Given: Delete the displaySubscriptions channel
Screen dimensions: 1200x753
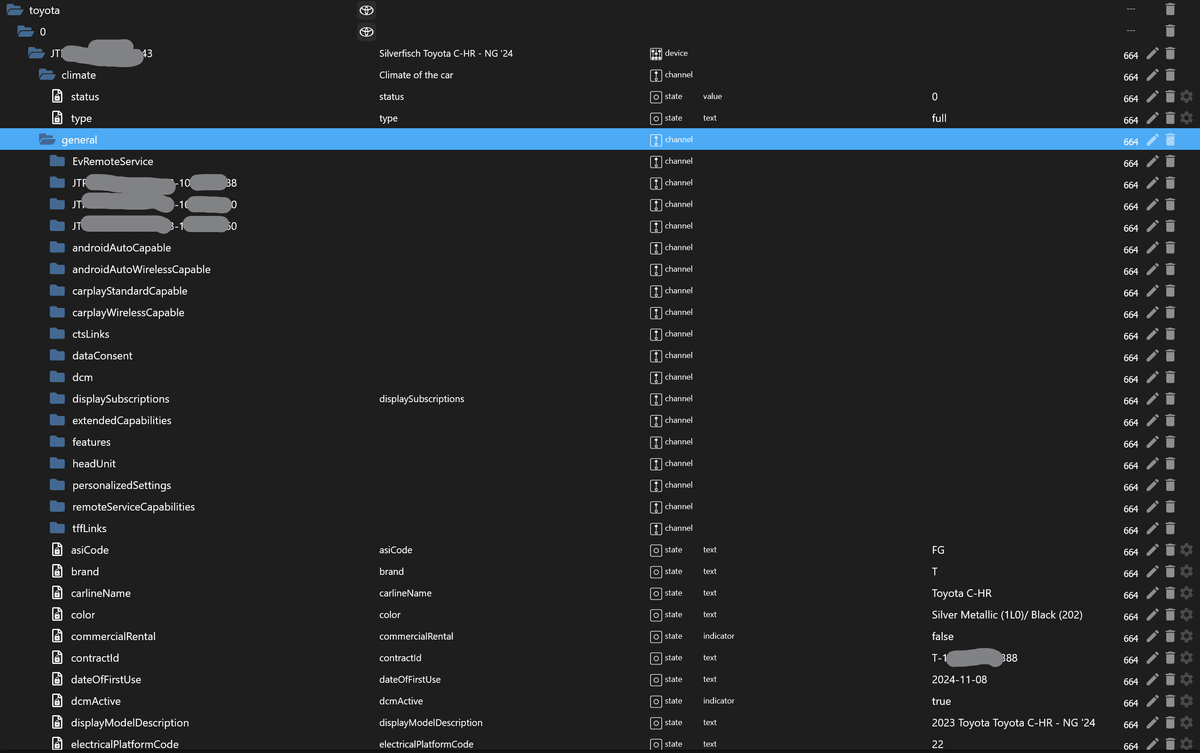Looking at the screenshot, I should tap(1170, 399).
